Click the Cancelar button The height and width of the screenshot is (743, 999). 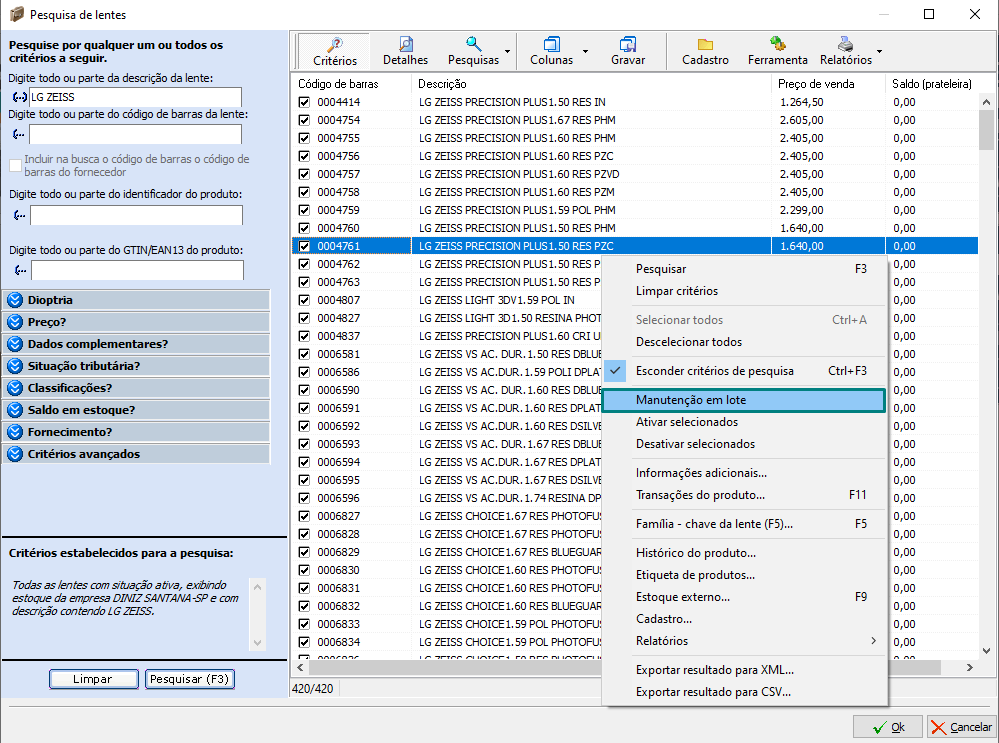click(961, 727)
